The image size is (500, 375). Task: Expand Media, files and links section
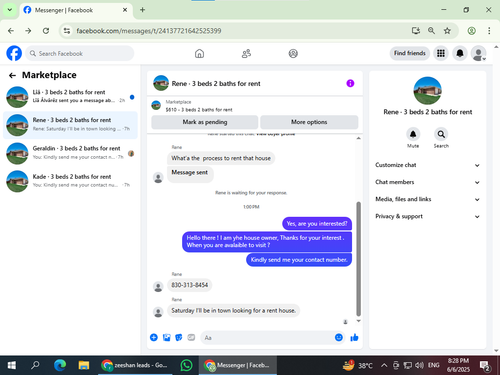tap(428, 199)
